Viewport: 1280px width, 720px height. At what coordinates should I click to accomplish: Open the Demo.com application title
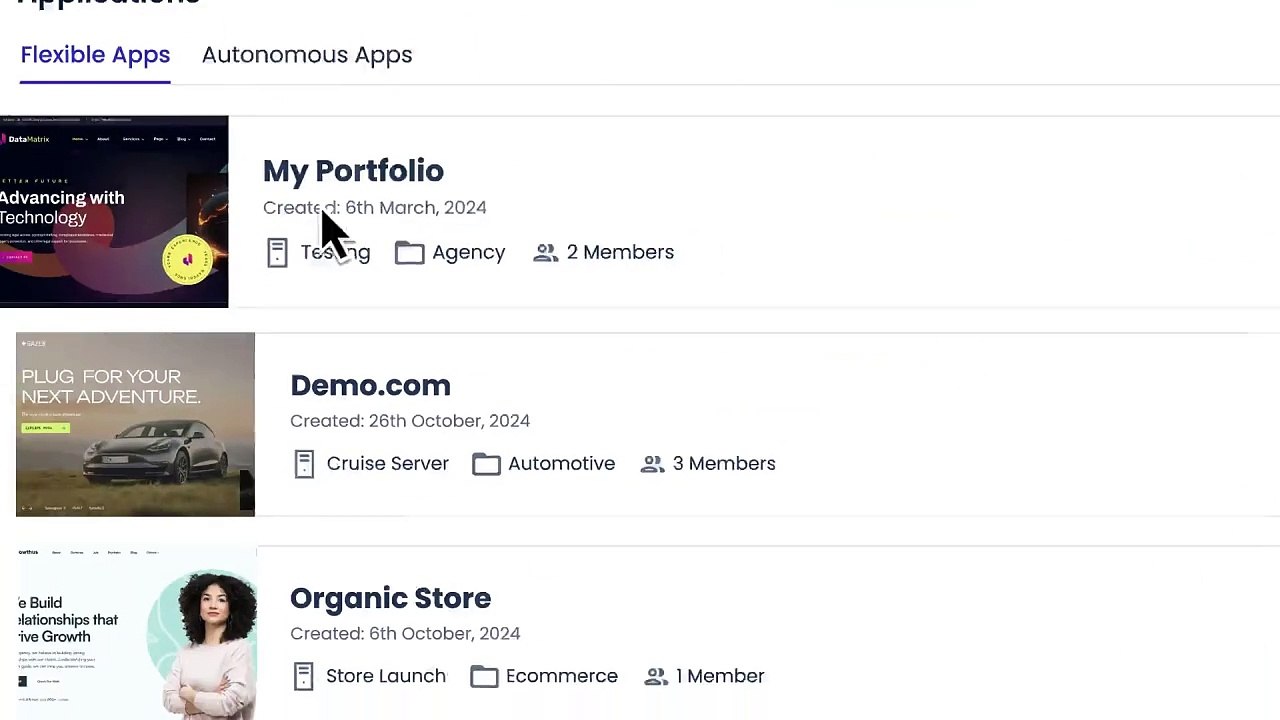[x=370, y=385]
